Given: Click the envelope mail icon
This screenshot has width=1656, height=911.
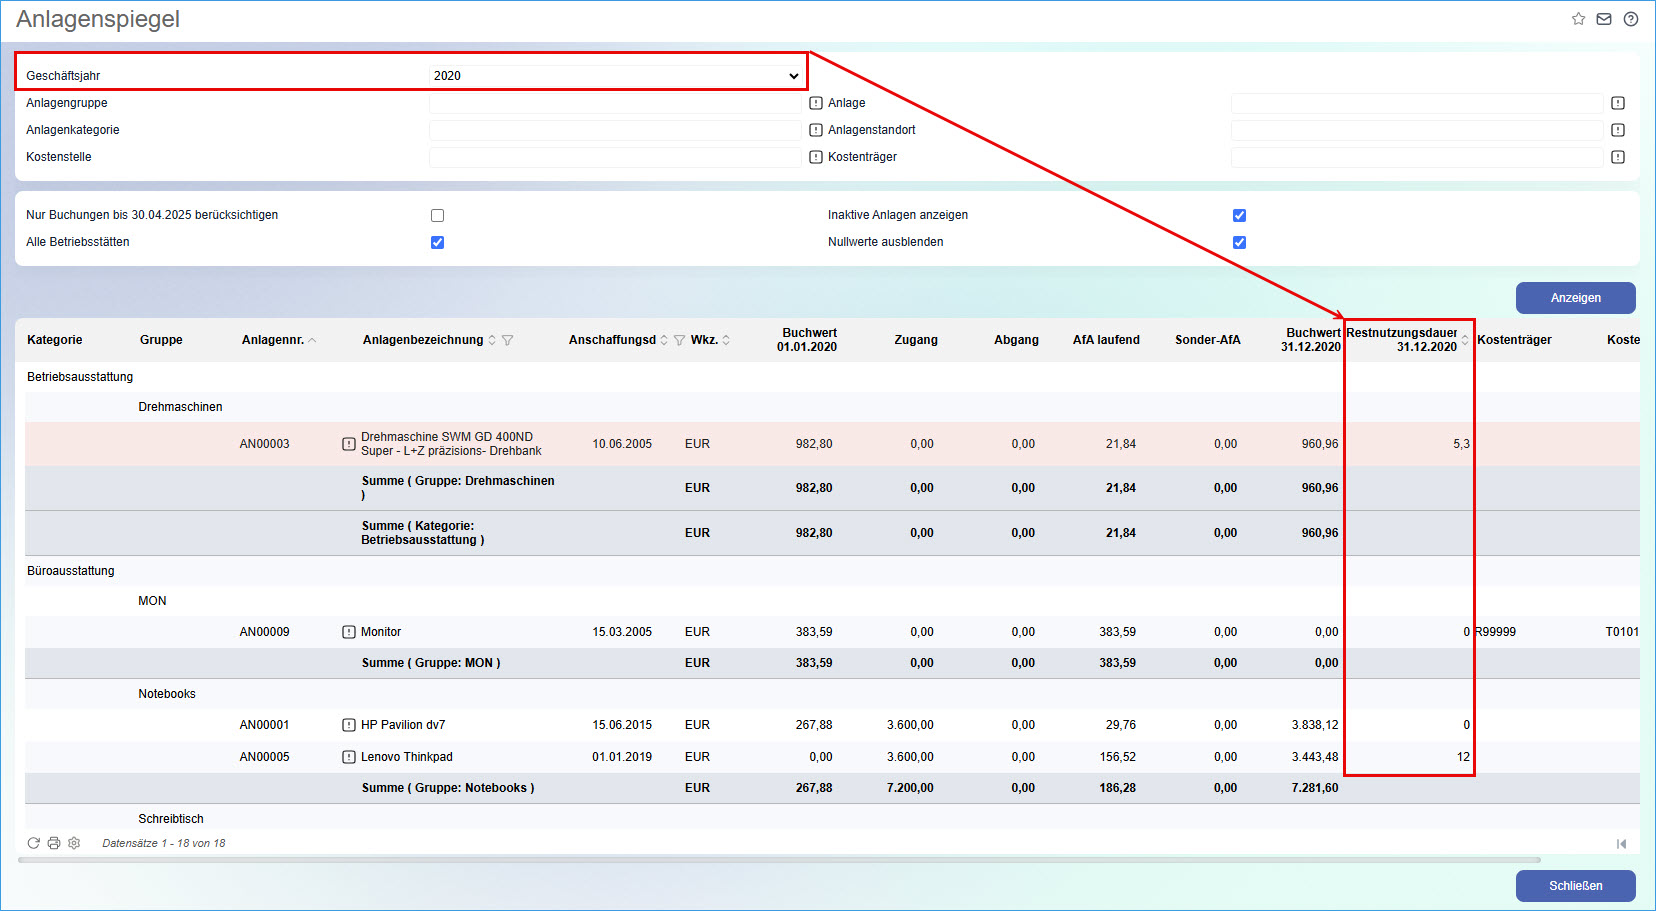Looking at the screenshot, I should 1604,19.
